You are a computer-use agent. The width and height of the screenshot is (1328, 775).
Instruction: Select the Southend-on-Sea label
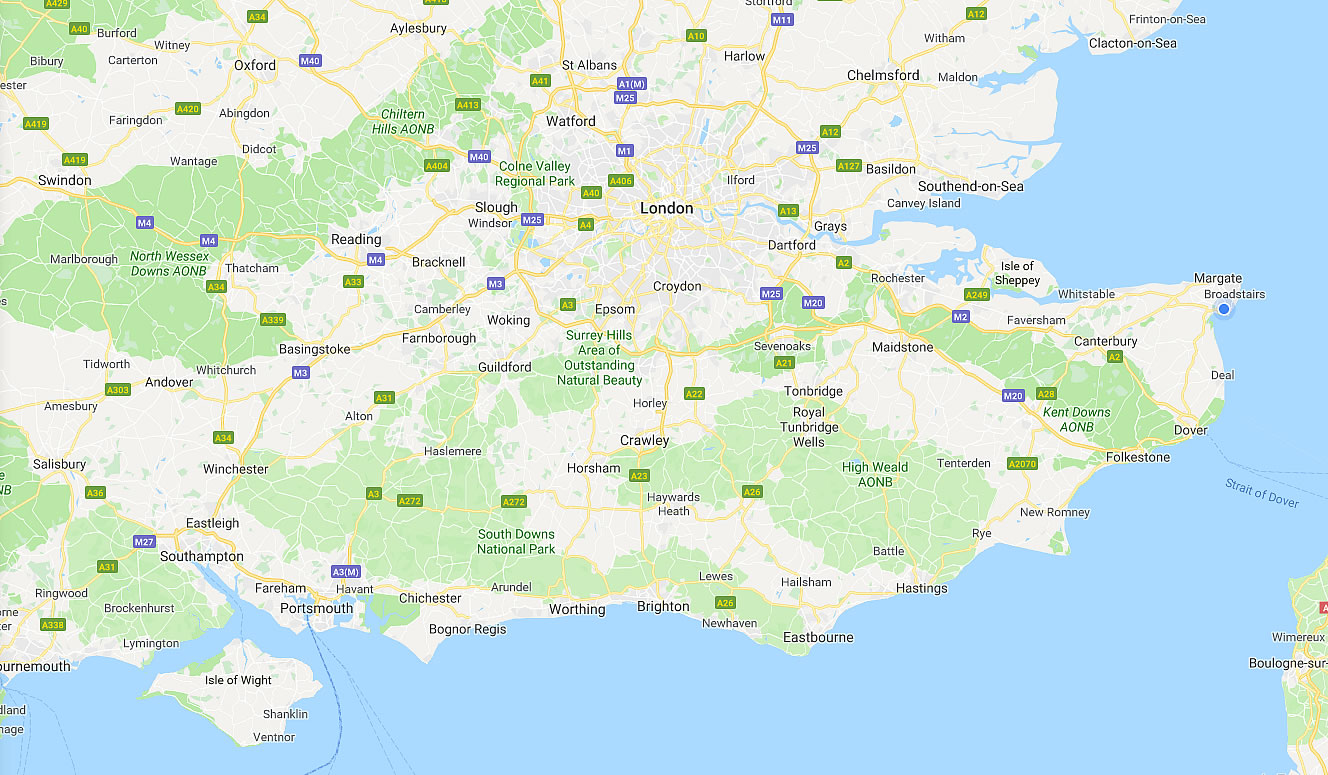pos(971,186)
